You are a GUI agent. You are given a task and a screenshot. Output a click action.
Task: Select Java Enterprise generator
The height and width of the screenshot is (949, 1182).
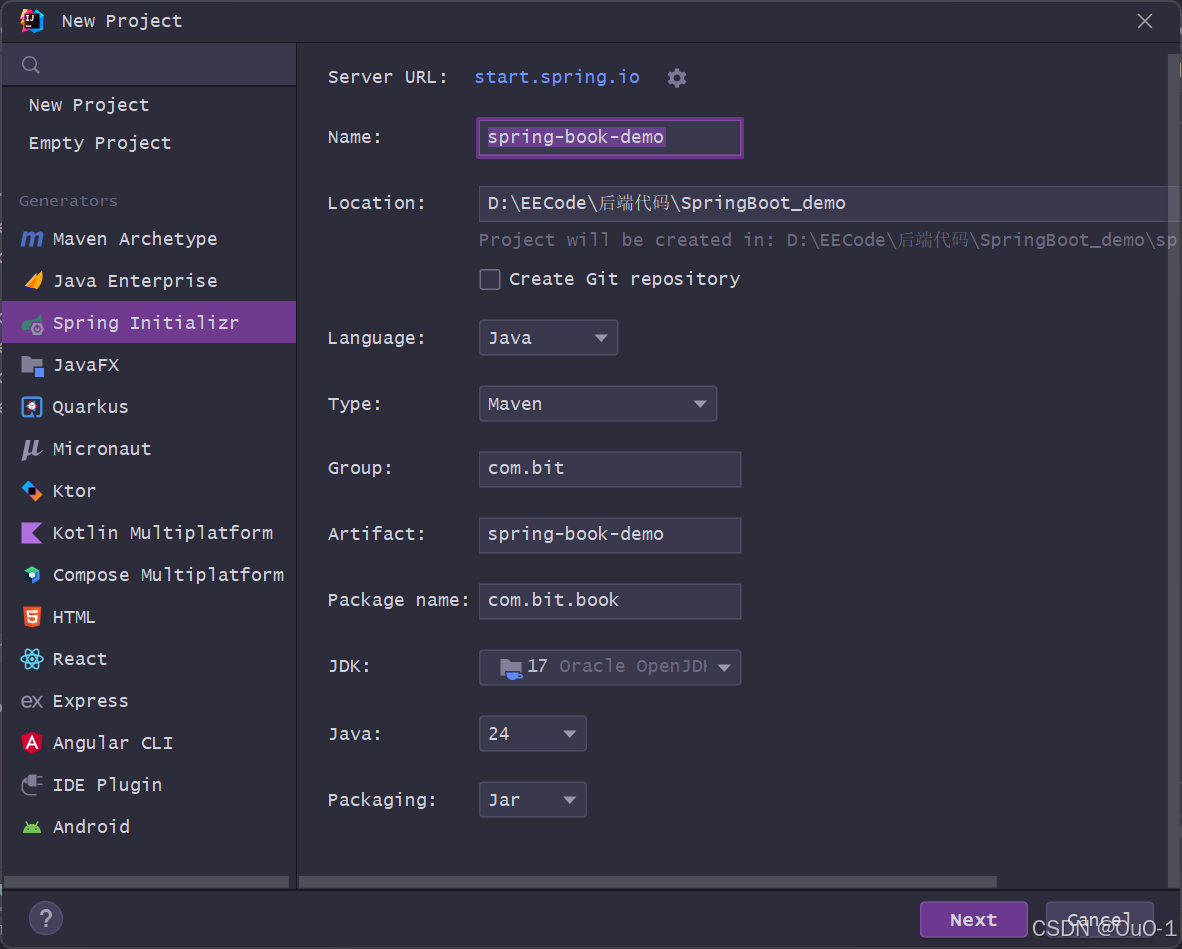pos(149,281)
